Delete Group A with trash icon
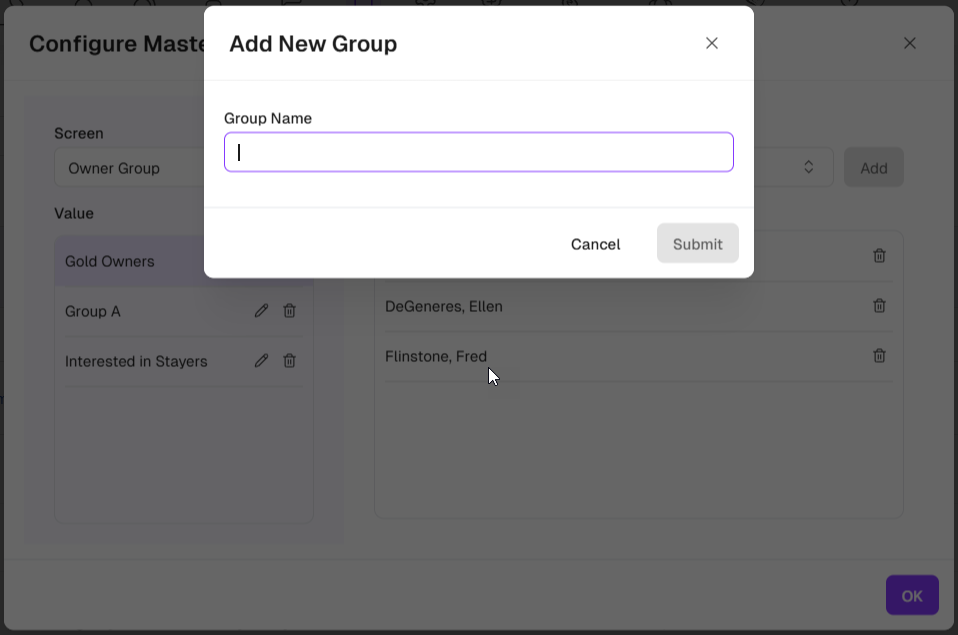This screenshot has height=635, width=958. pyautogui.click(x=289, y=311)
